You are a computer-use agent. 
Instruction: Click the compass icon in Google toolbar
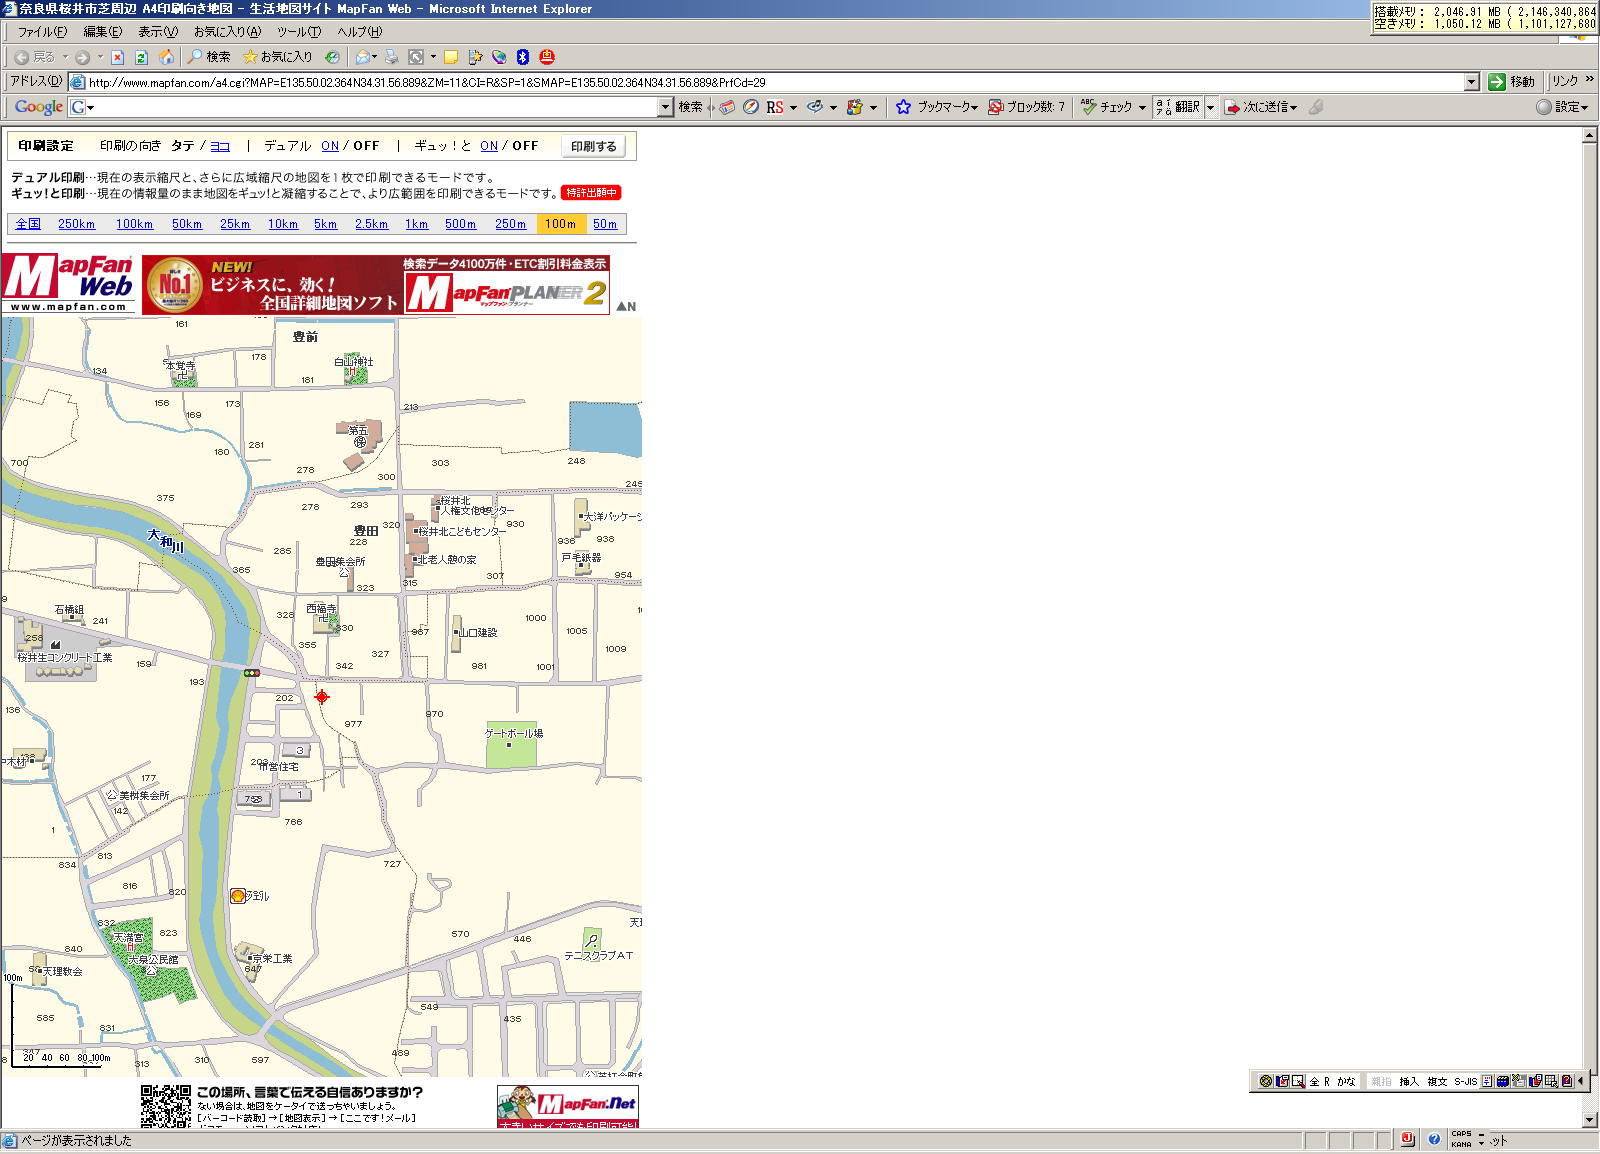point(751,107)
